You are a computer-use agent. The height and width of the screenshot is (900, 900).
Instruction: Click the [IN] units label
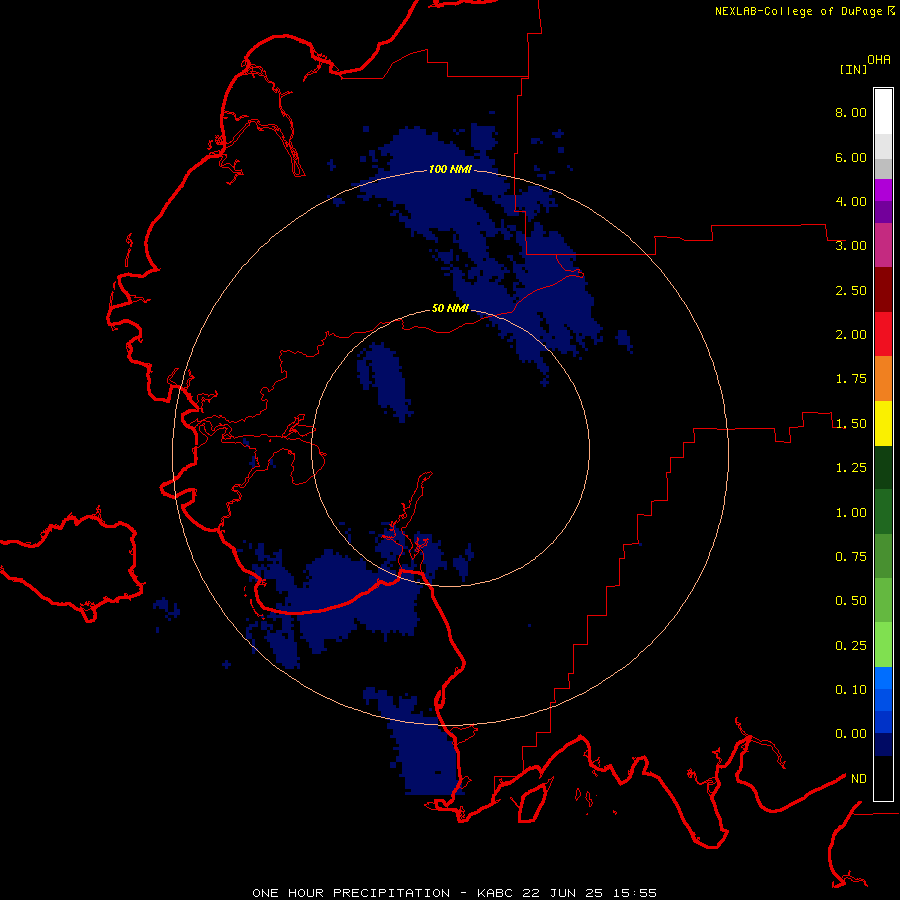click(853, 69)
